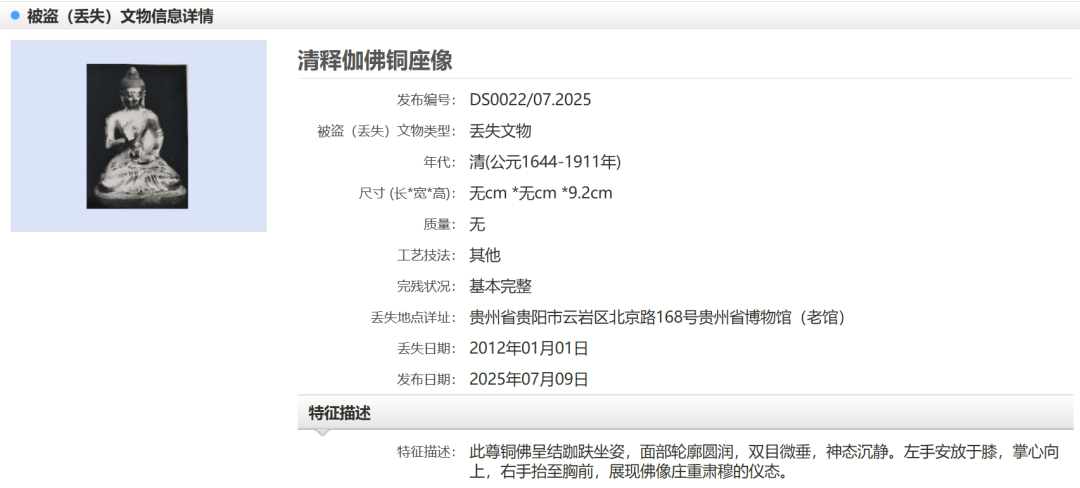
Task: Select the 特征描述 section header tab
Action: [340, 413]
